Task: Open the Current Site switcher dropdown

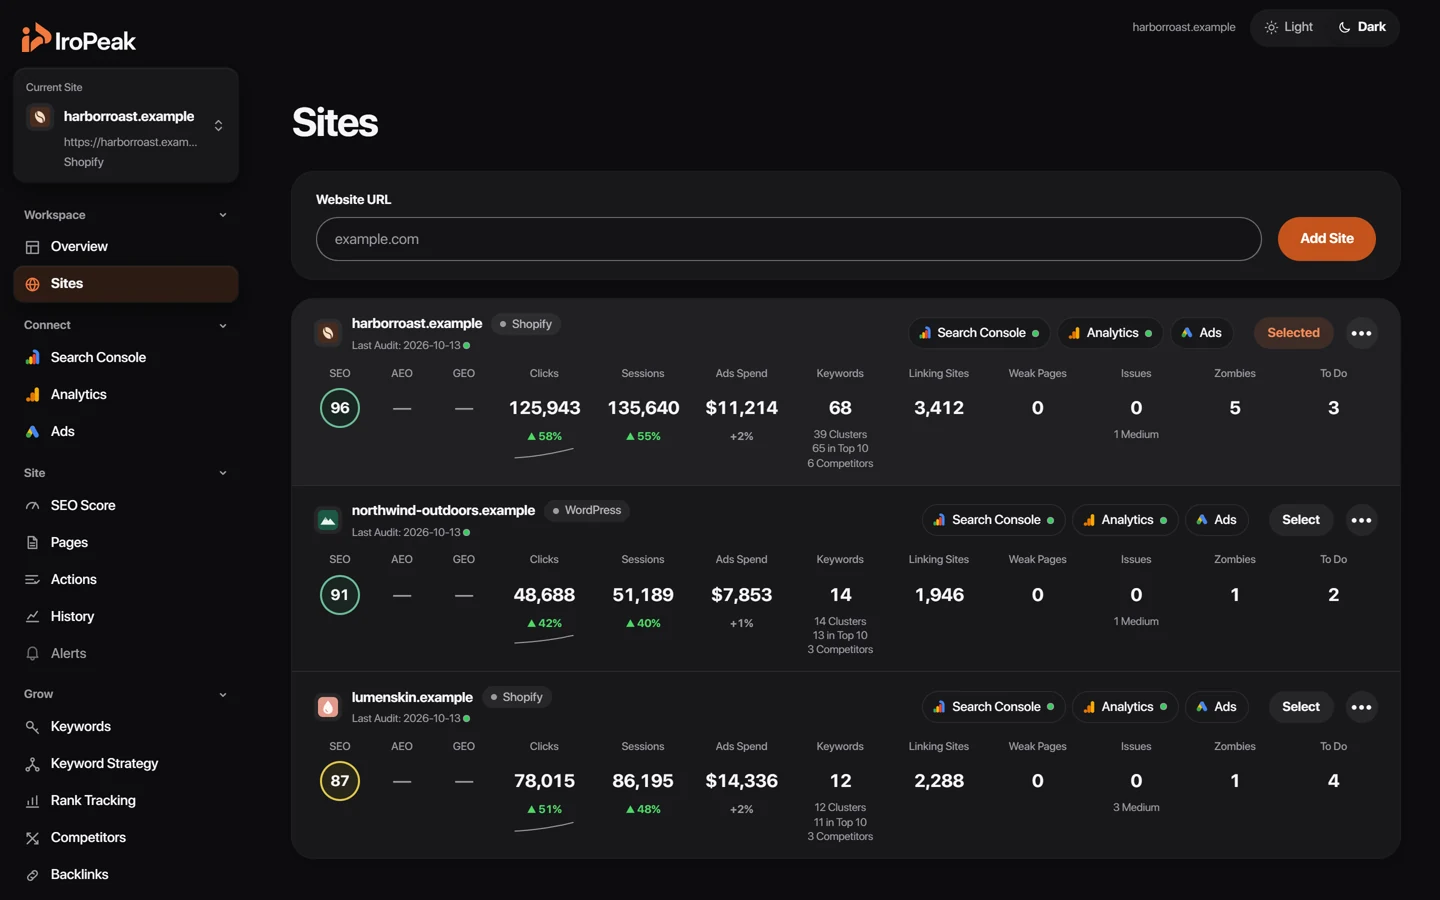Action: 126,125
